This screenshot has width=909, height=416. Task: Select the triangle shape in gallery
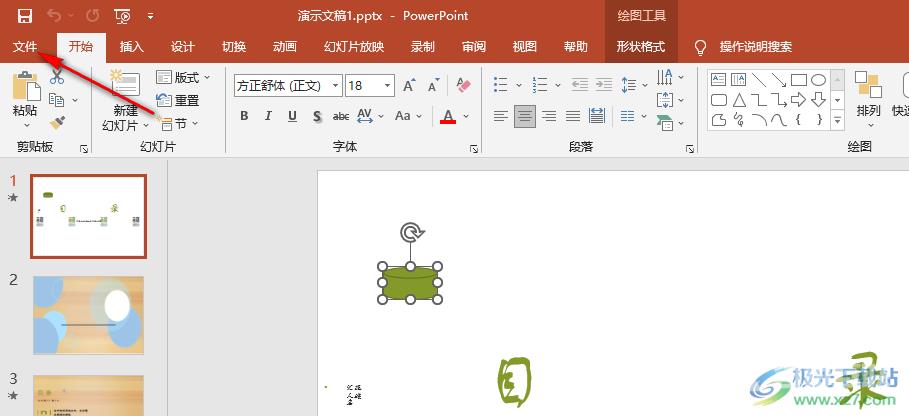point(739,100)
